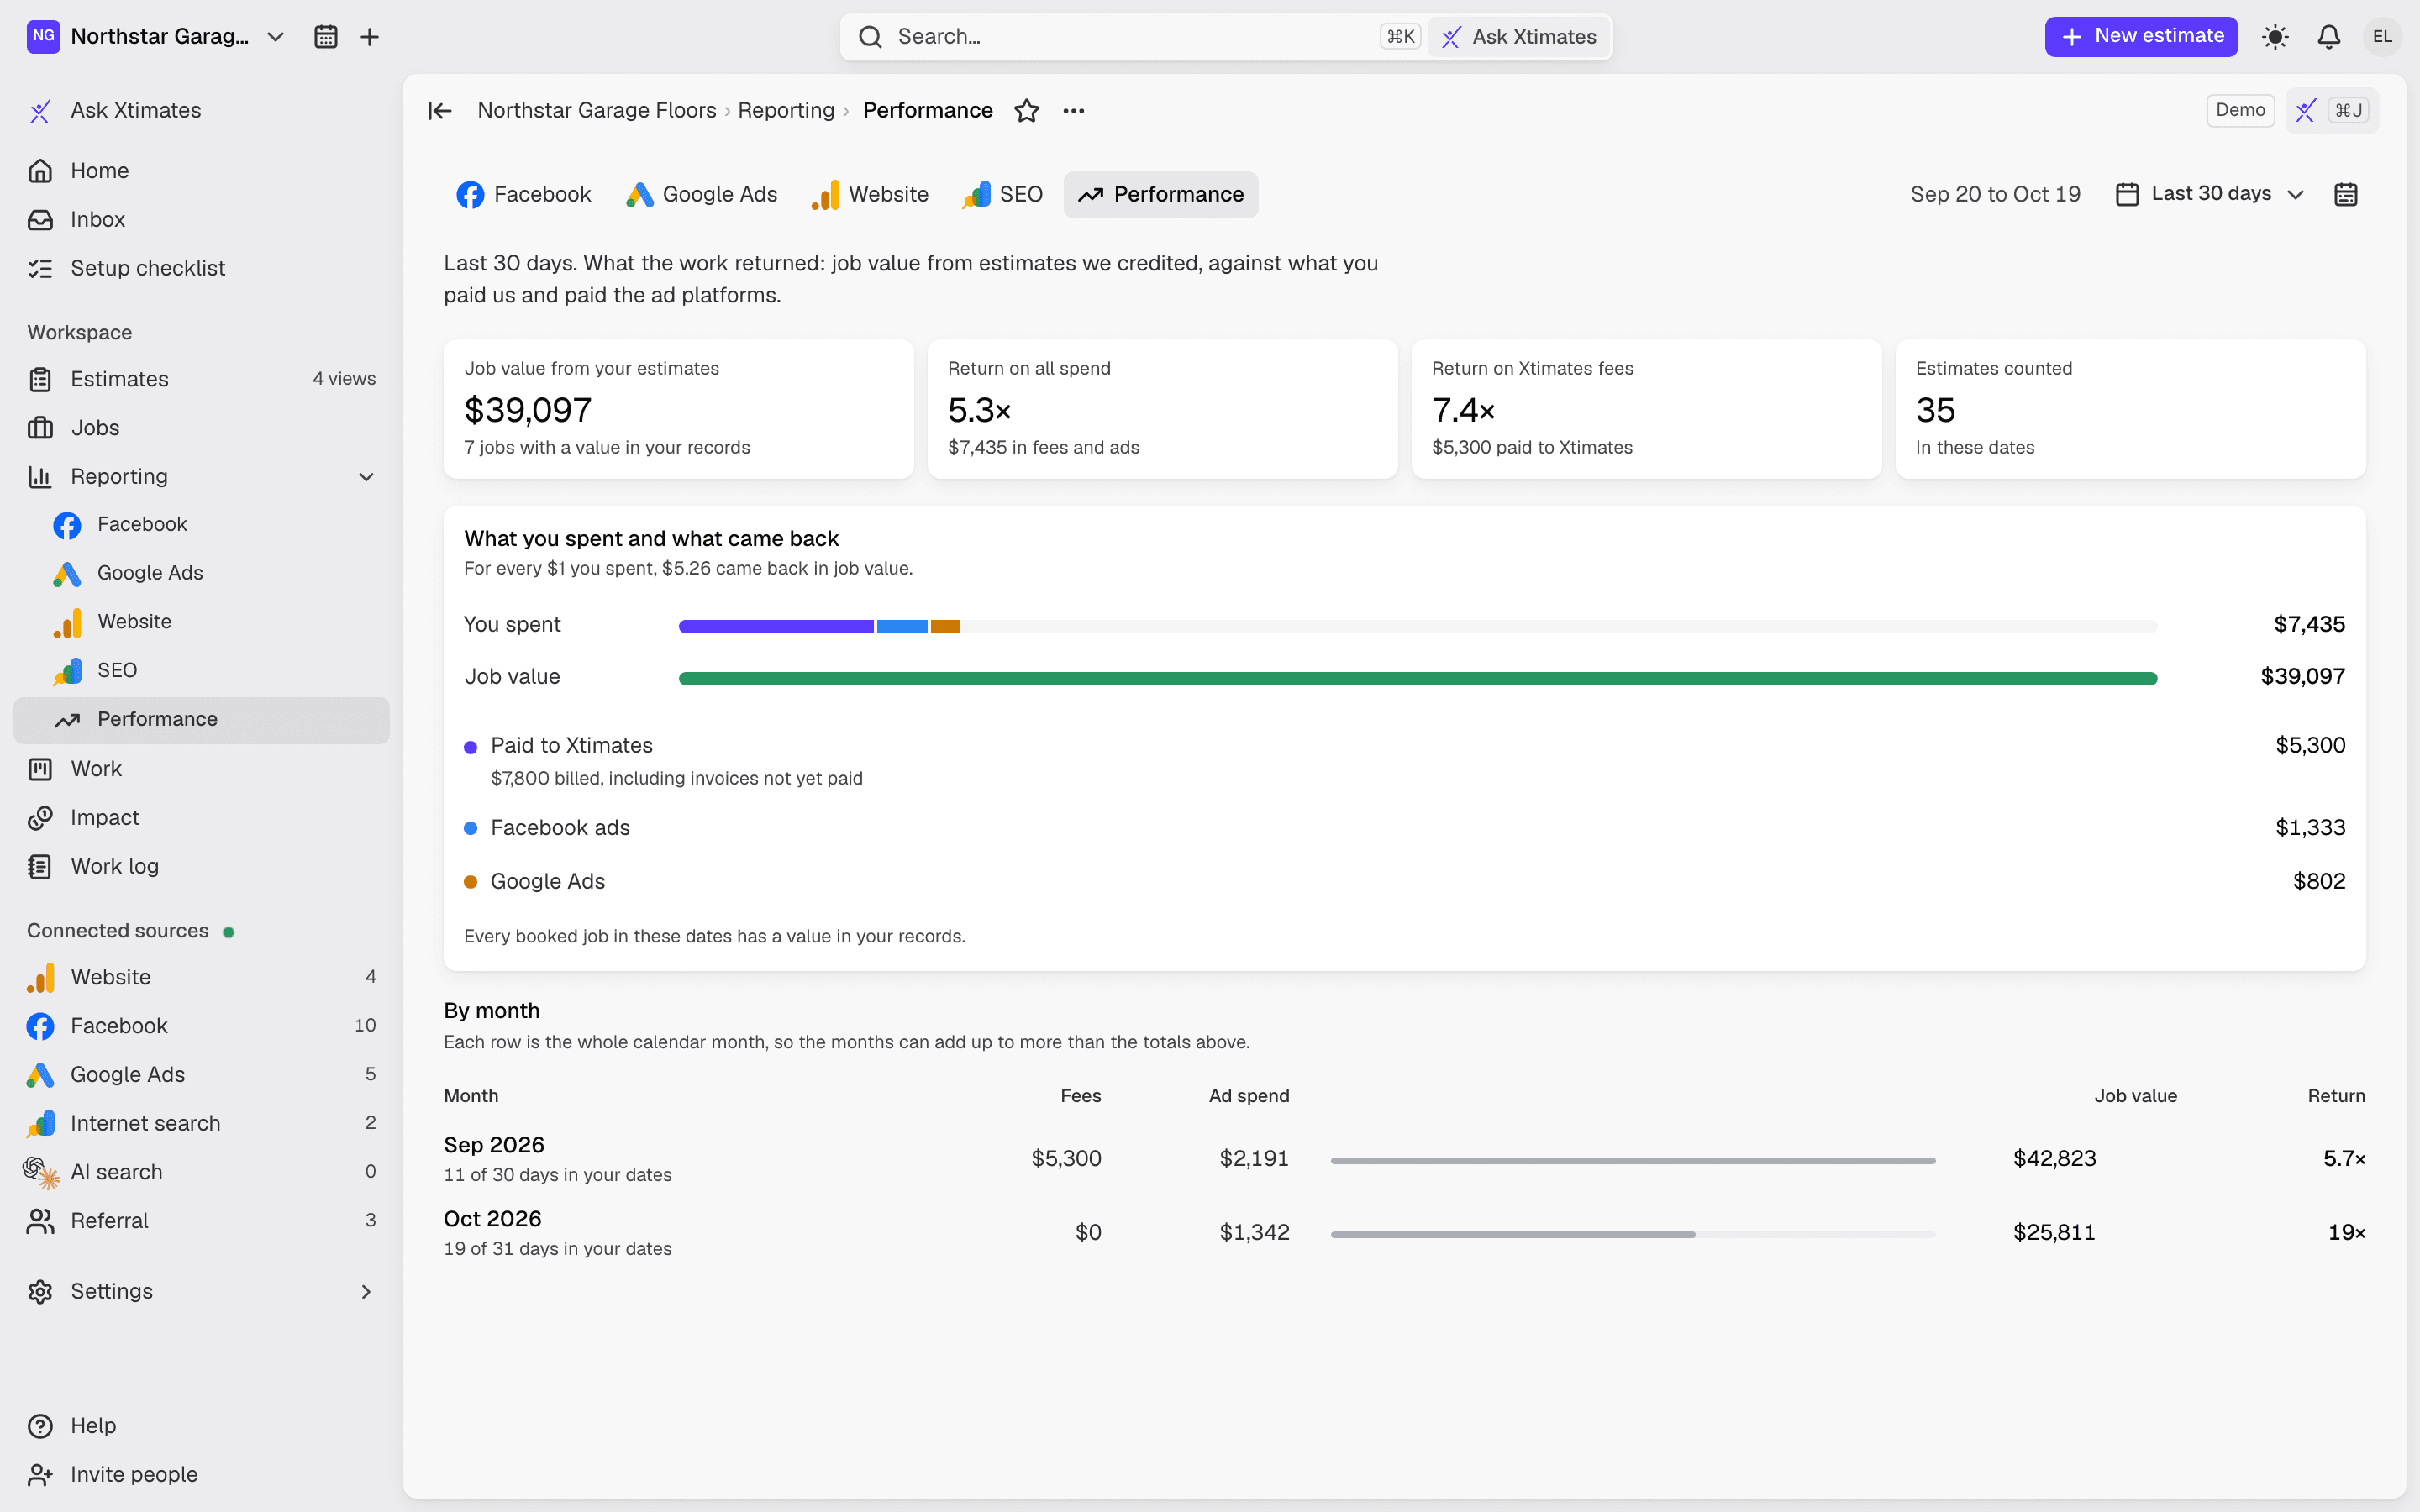Open the Last 30 days date dropdown

coord(2210,194)
